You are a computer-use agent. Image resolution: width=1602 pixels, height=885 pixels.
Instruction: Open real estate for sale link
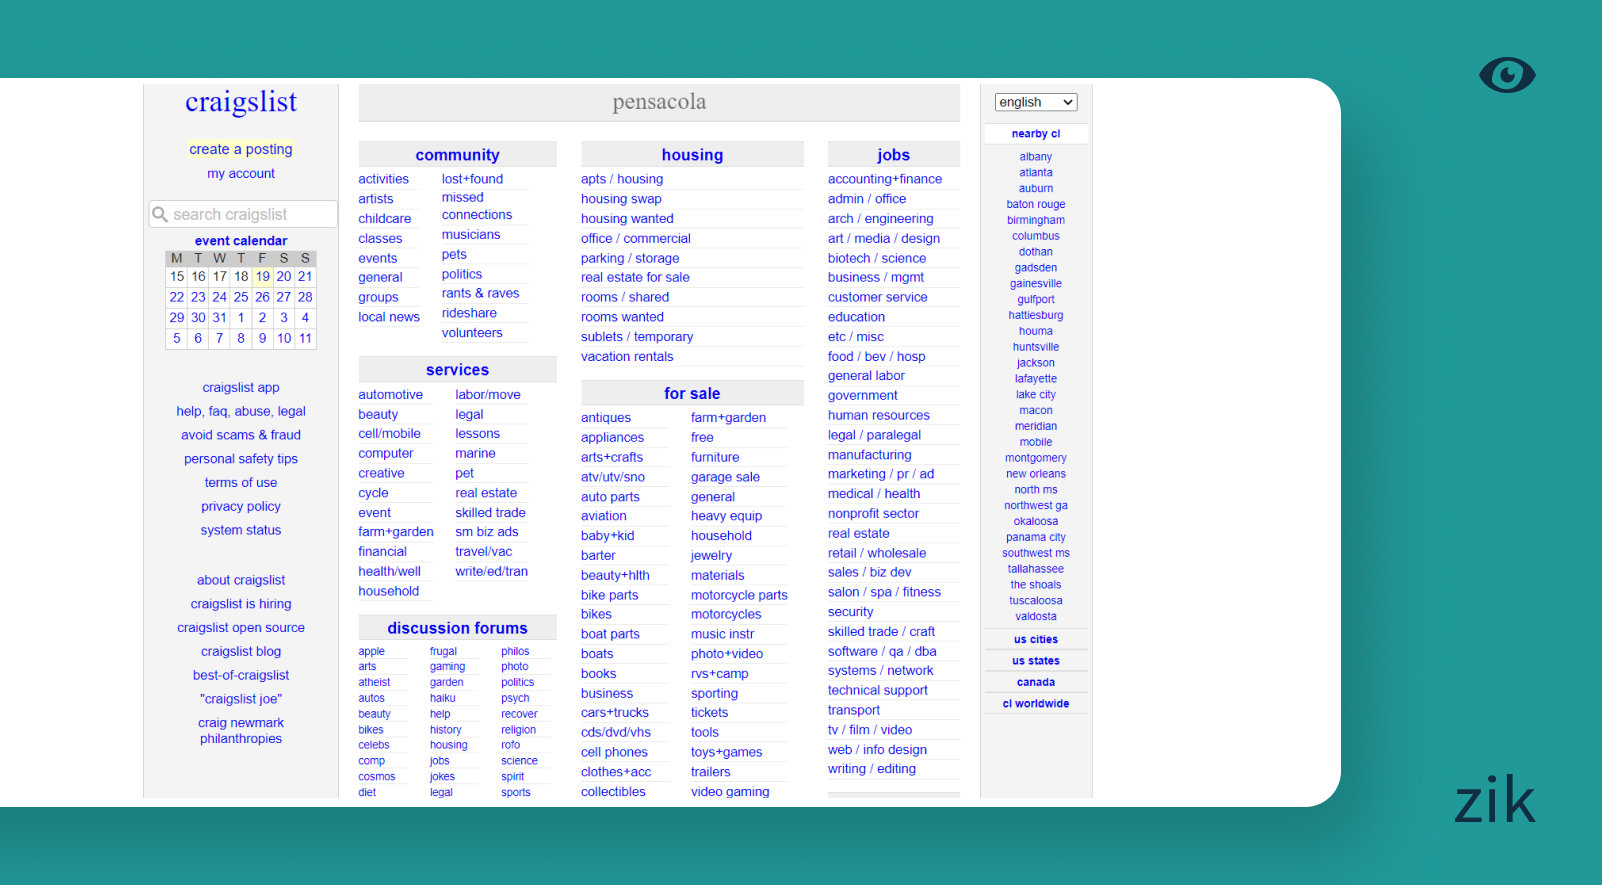pos(635,278)
